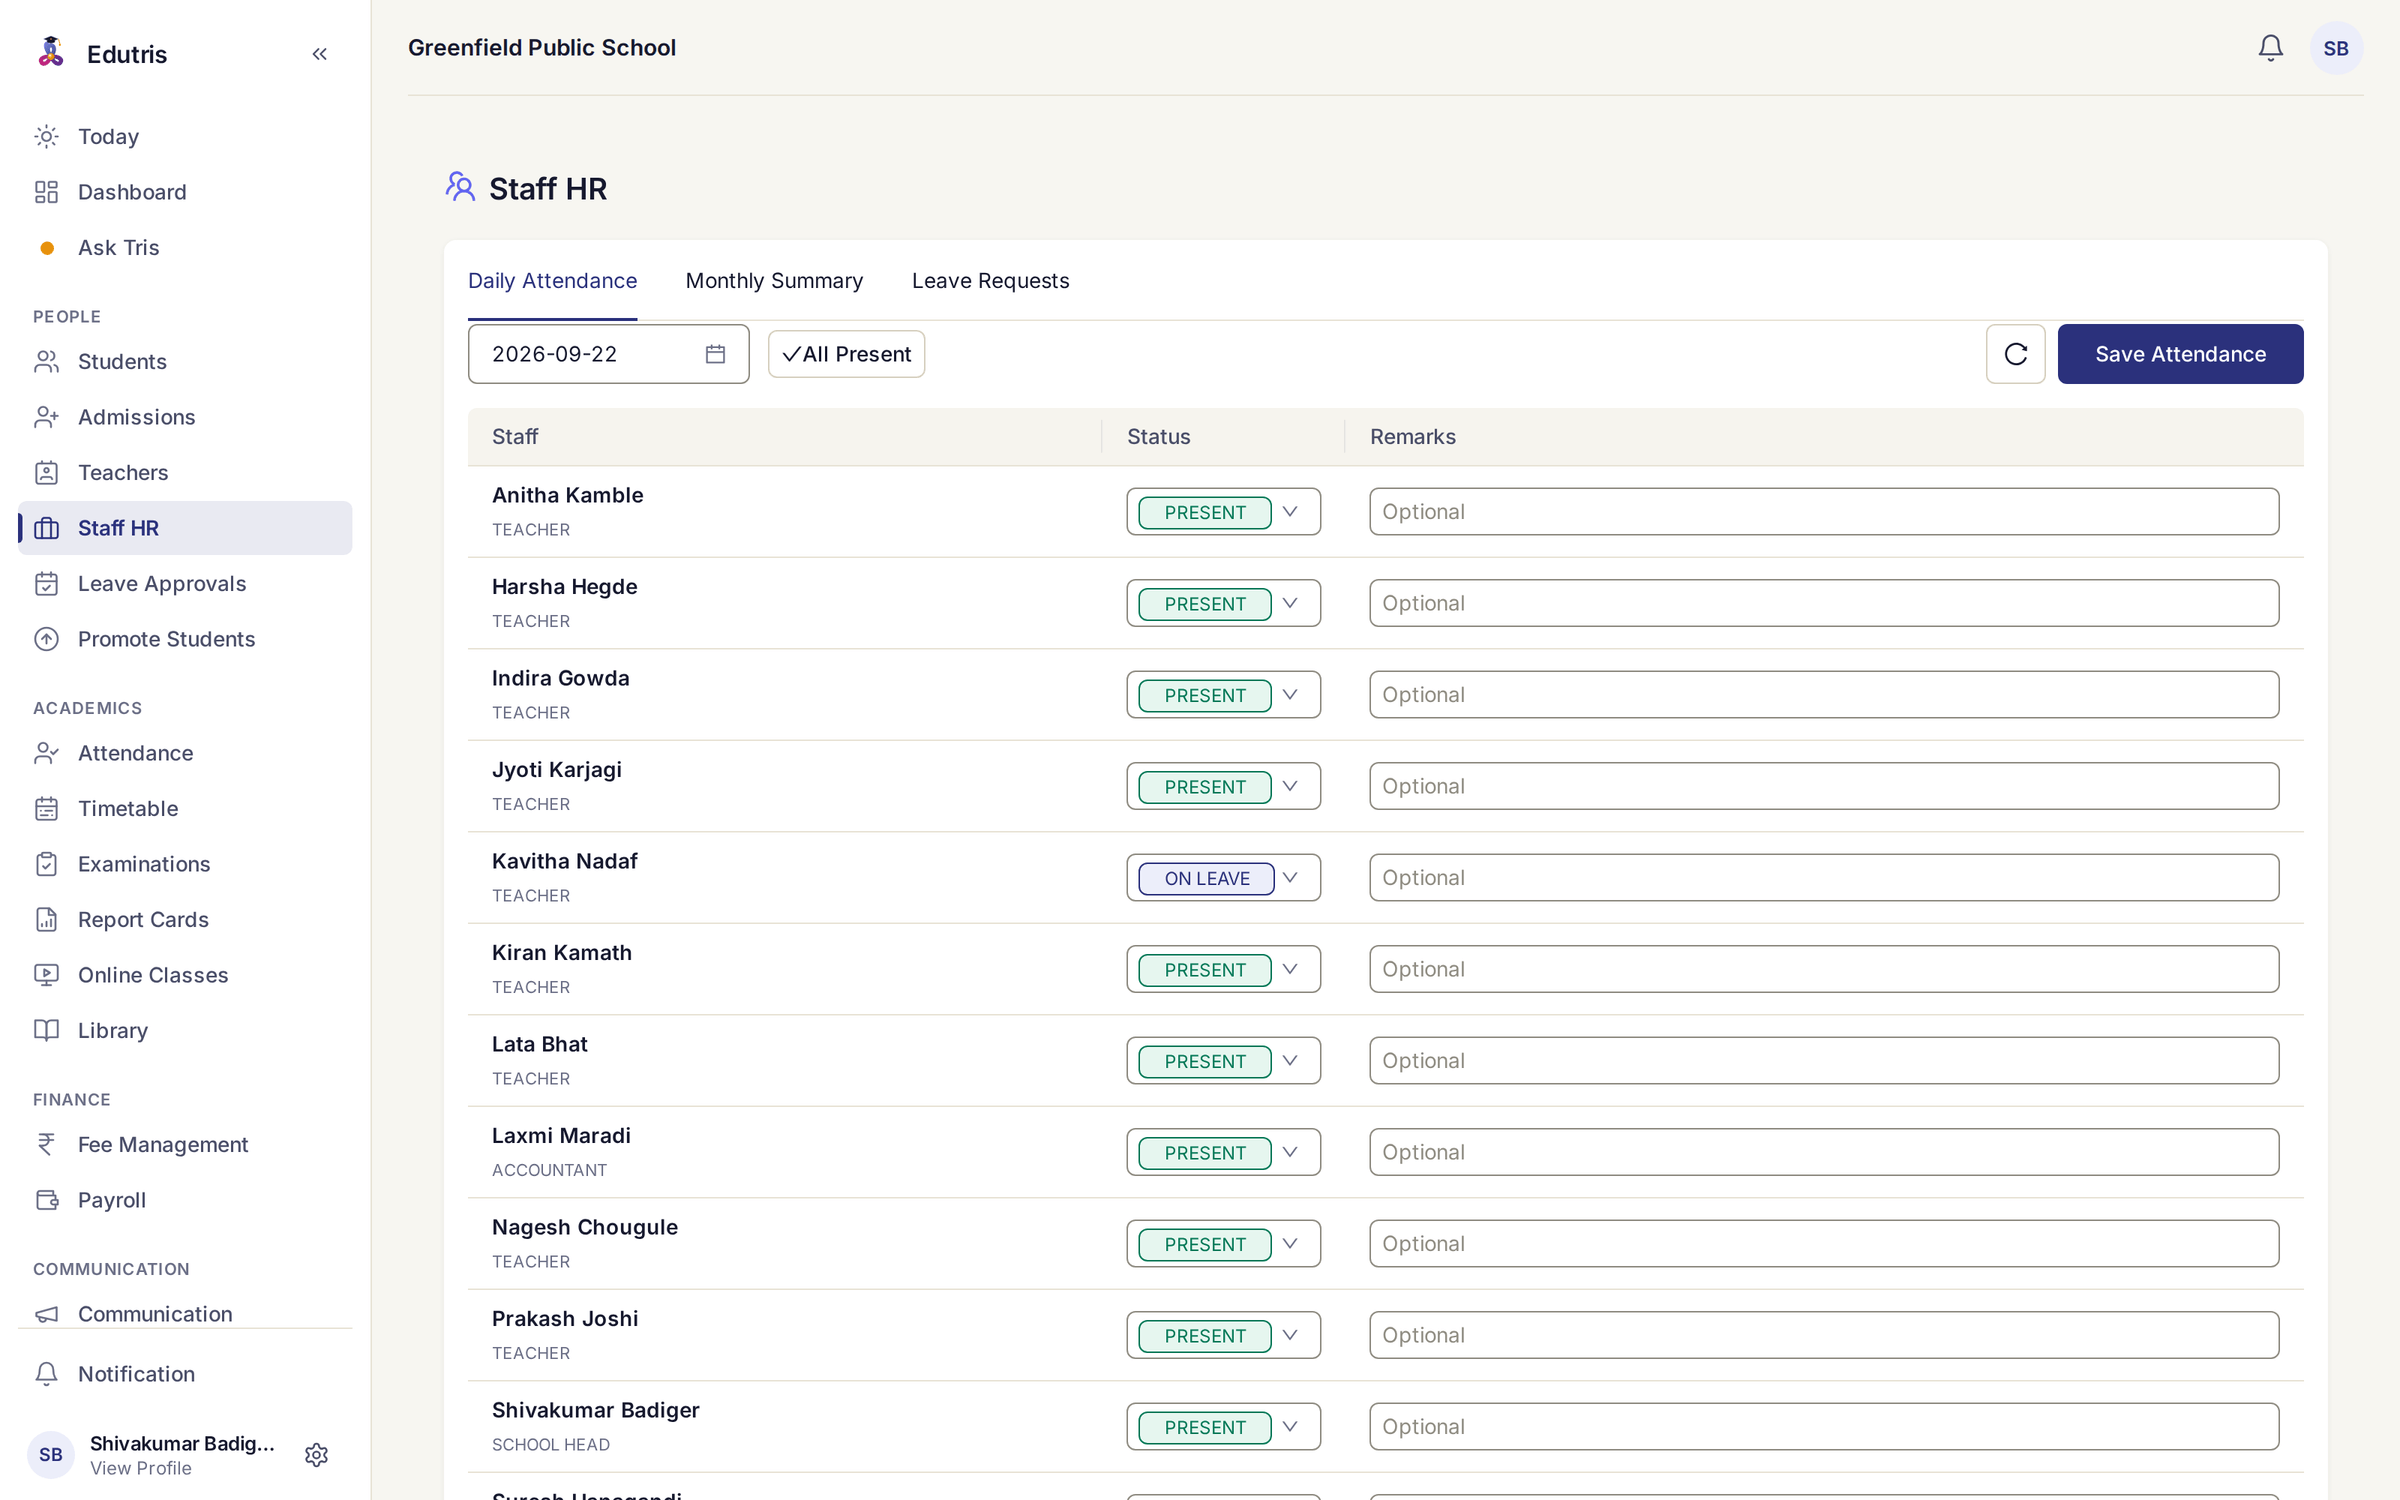Open Library in sidebar
Screen dimensions: 2400x1500
click(x=185, y=1030)
